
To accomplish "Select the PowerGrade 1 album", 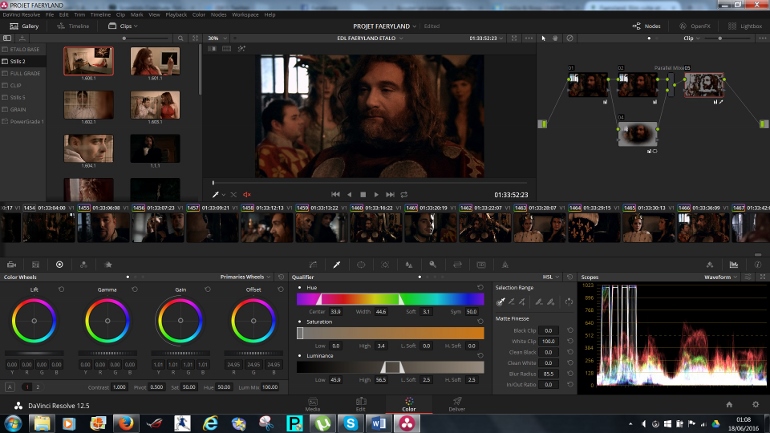I will pyautogui.click(x=23, y=121).
